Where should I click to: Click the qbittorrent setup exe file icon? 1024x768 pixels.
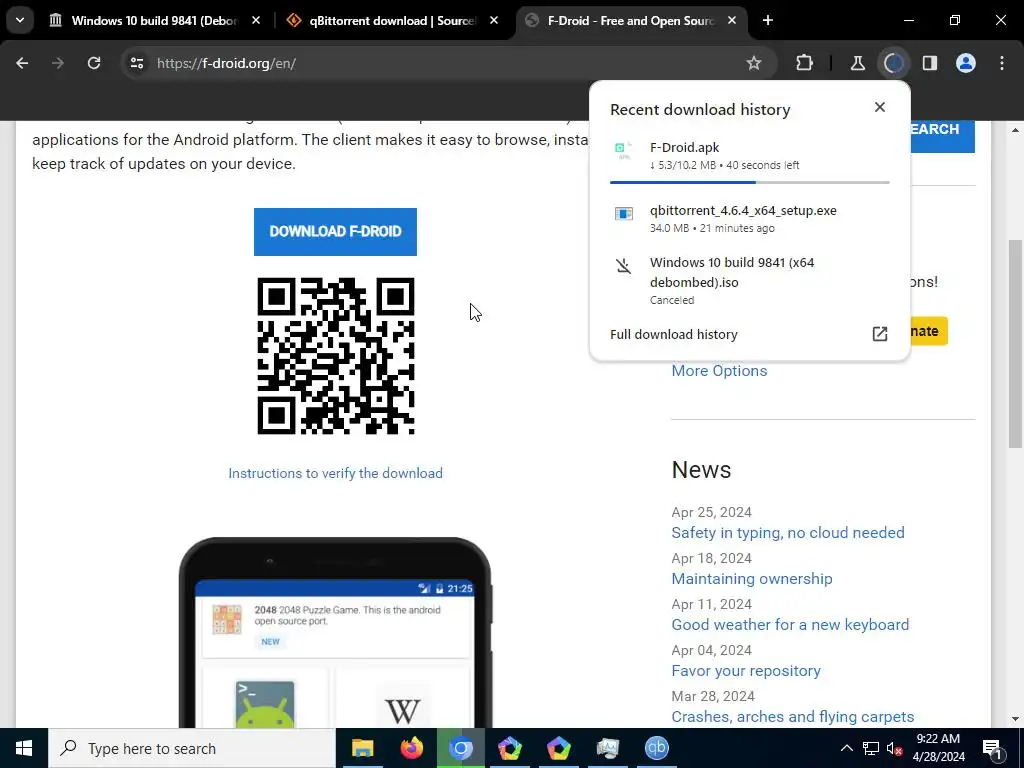[624, 214]
